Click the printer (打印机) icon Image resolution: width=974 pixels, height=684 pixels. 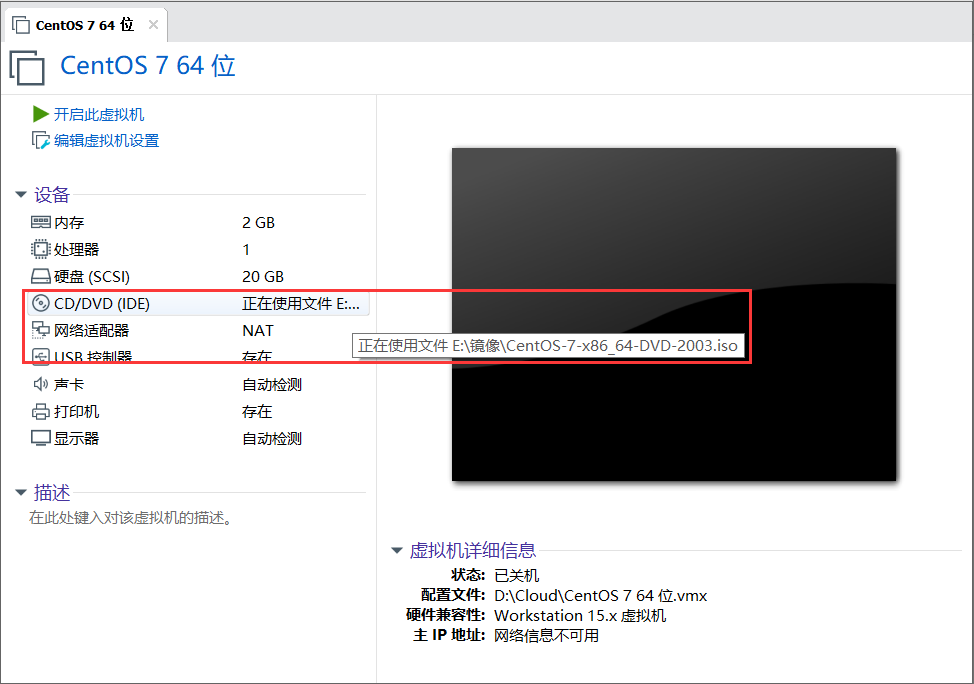(40, 411)
